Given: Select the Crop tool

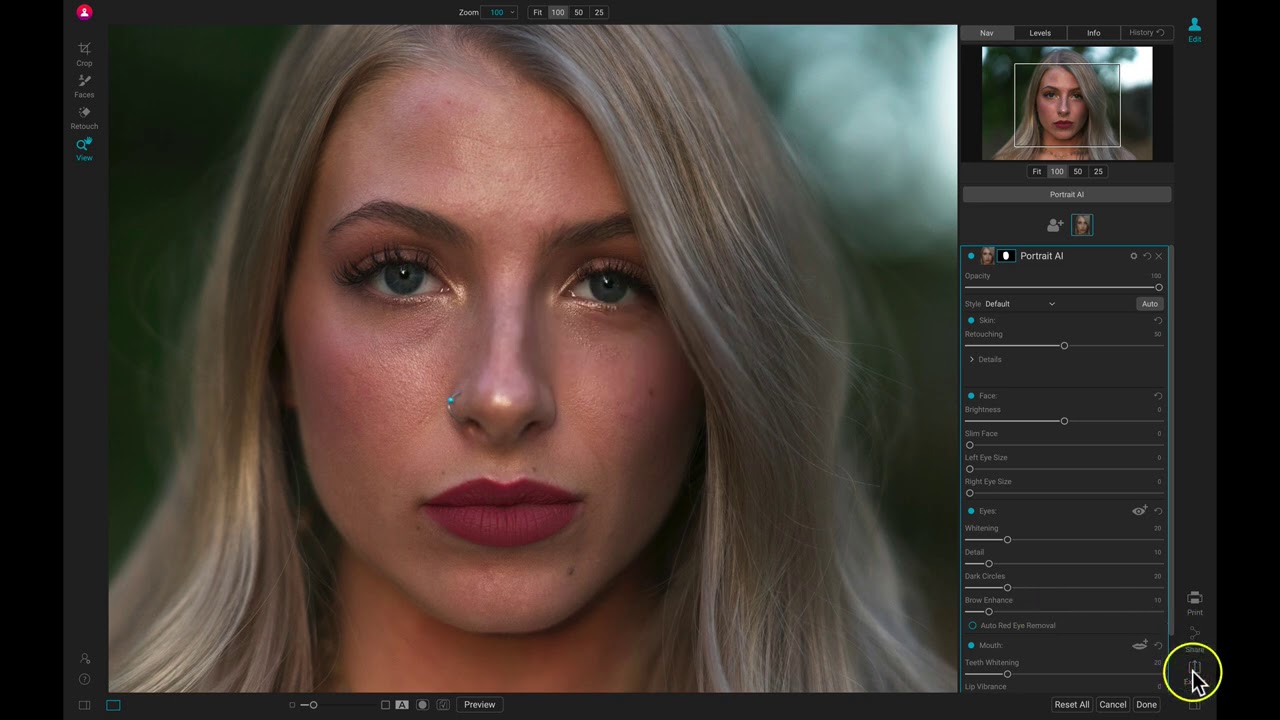Looking at the screenshot, I should (x=84, y=53).
